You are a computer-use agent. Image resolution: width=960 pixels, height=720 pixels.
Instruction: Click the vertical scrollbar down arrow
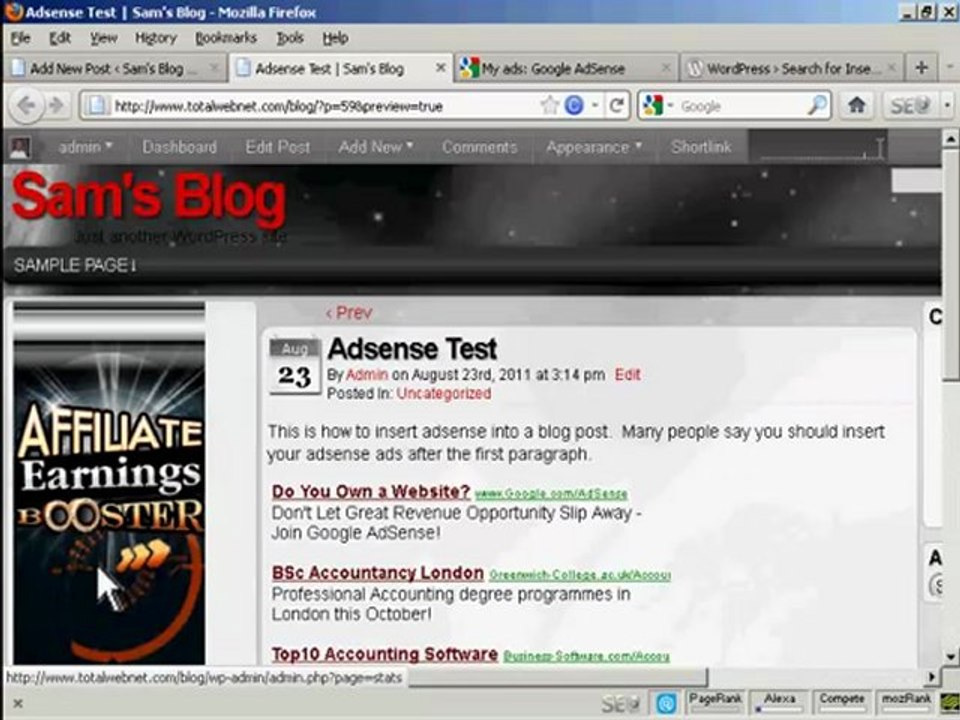950,656
